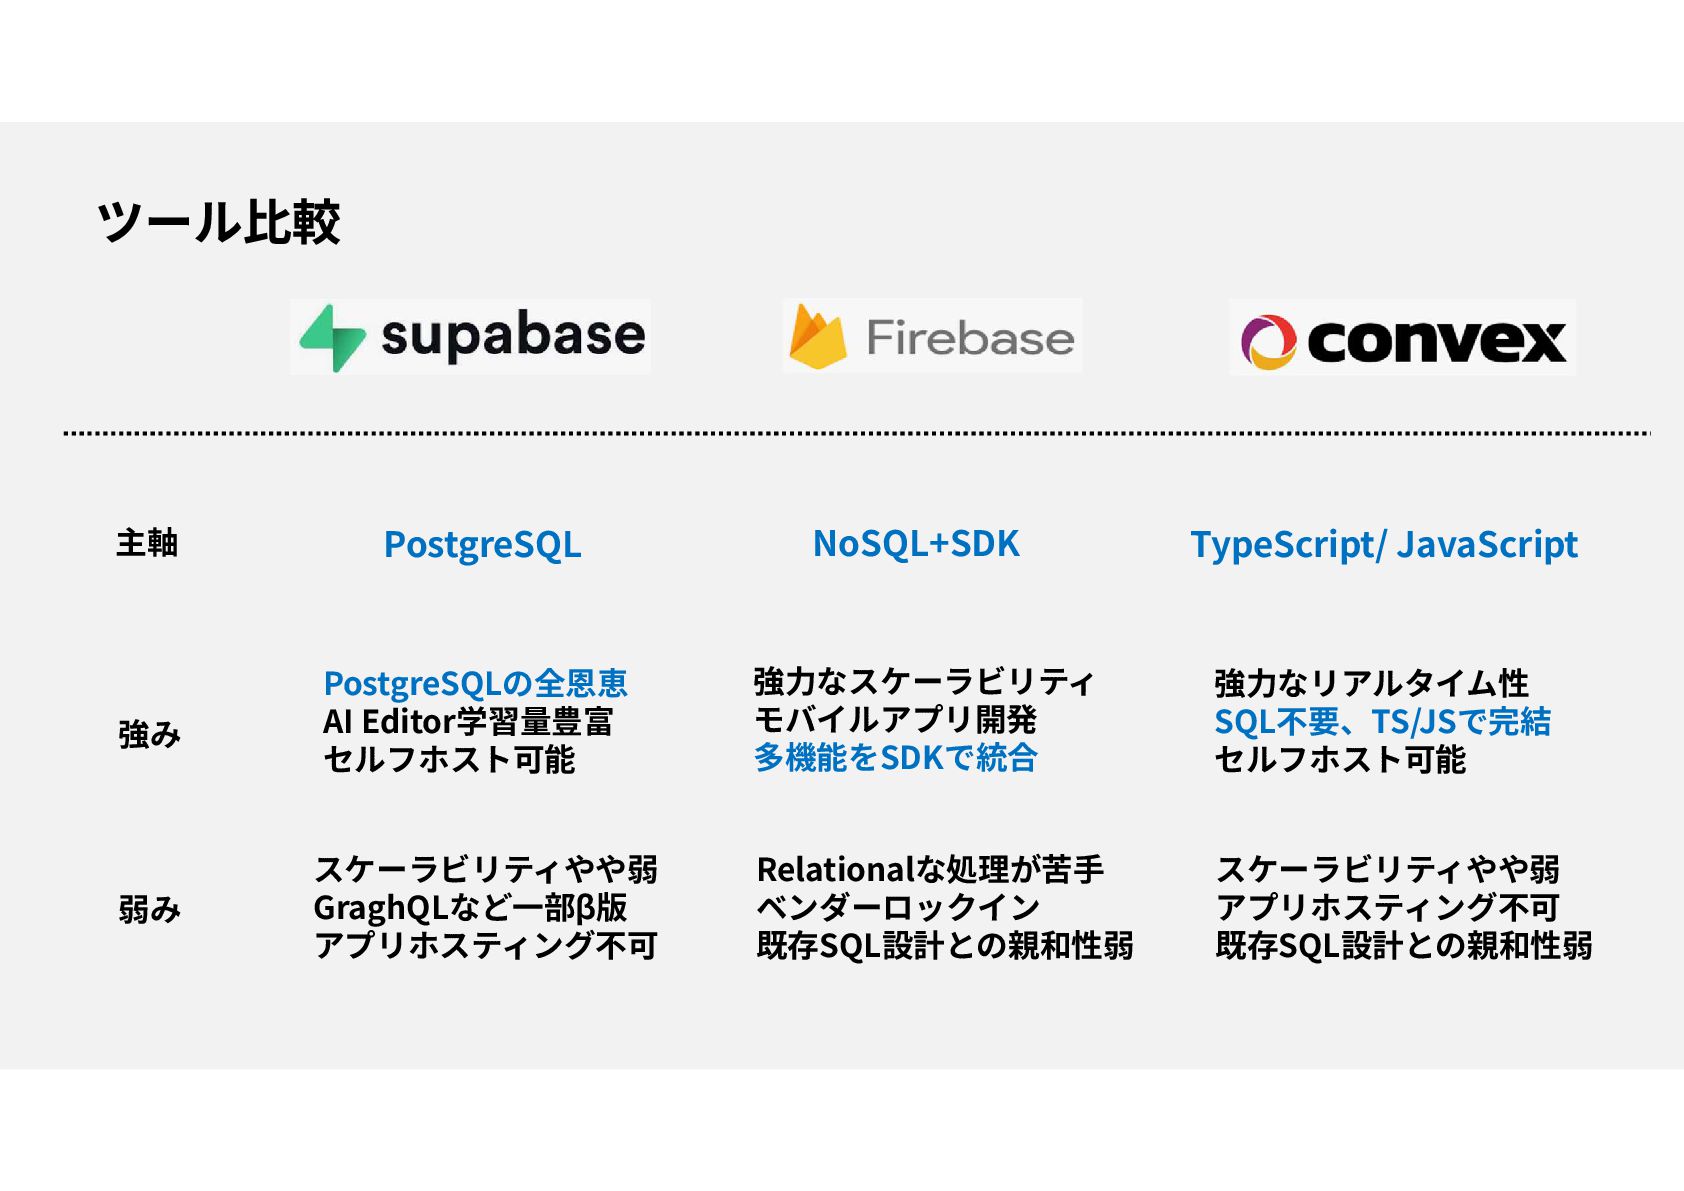Click the 強力なリアルタイム性 text line
This screenshot has width=1684, height=1191.
click(x=1371, y=683)
